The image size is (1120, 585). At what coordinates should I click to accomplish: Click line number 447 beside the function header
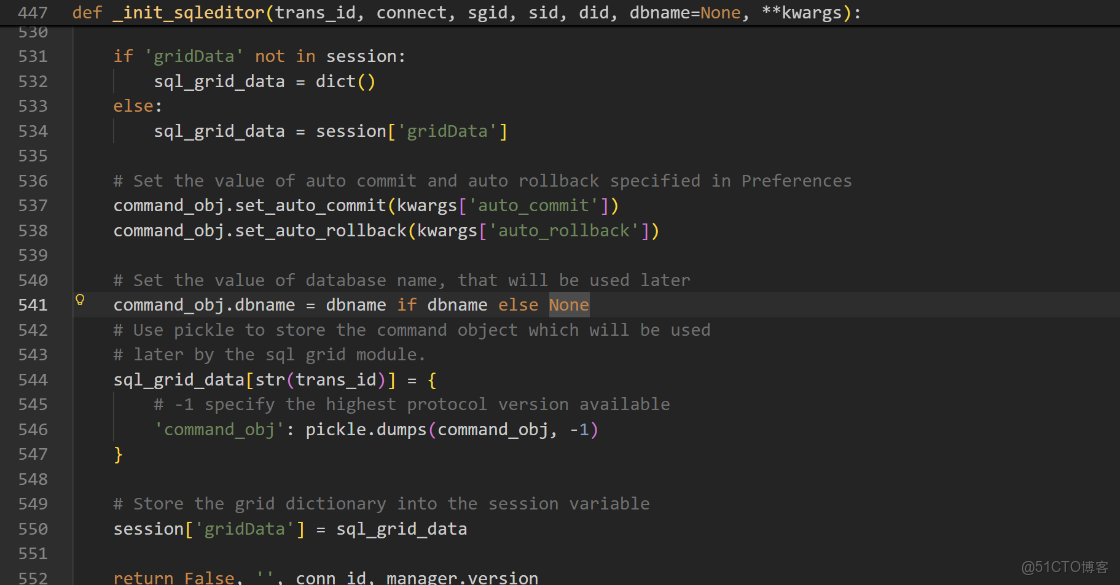pyautogui.click(x=33, y=12)
